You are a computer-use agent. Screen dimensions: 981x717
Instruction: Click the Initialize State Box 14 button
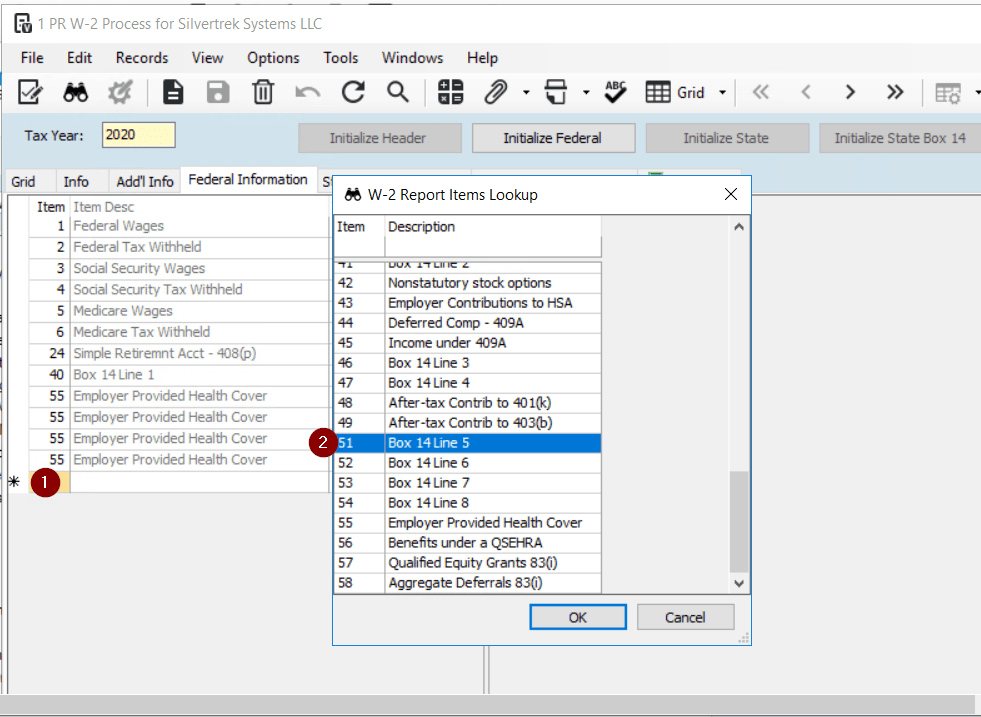pyautogui.click(x=900, y=138)
